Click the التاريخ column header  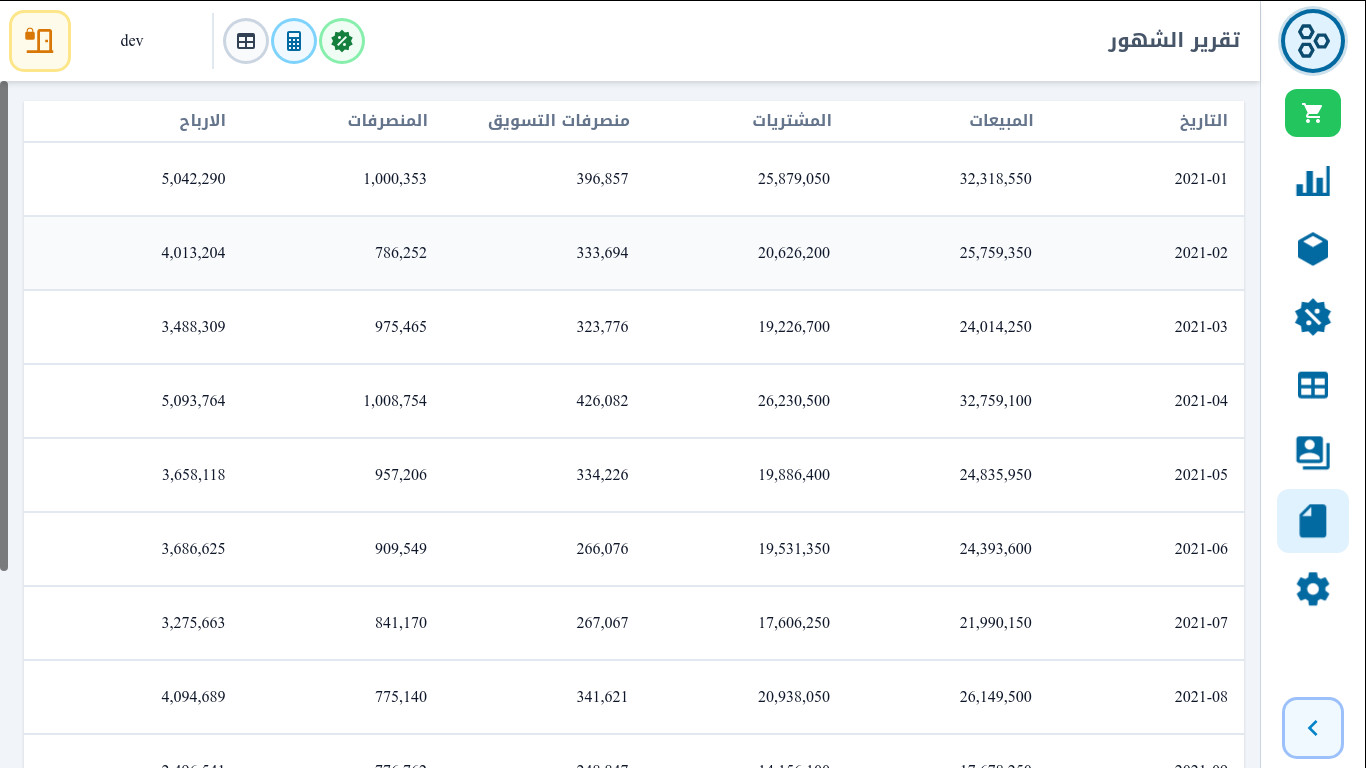[1203, 121]
